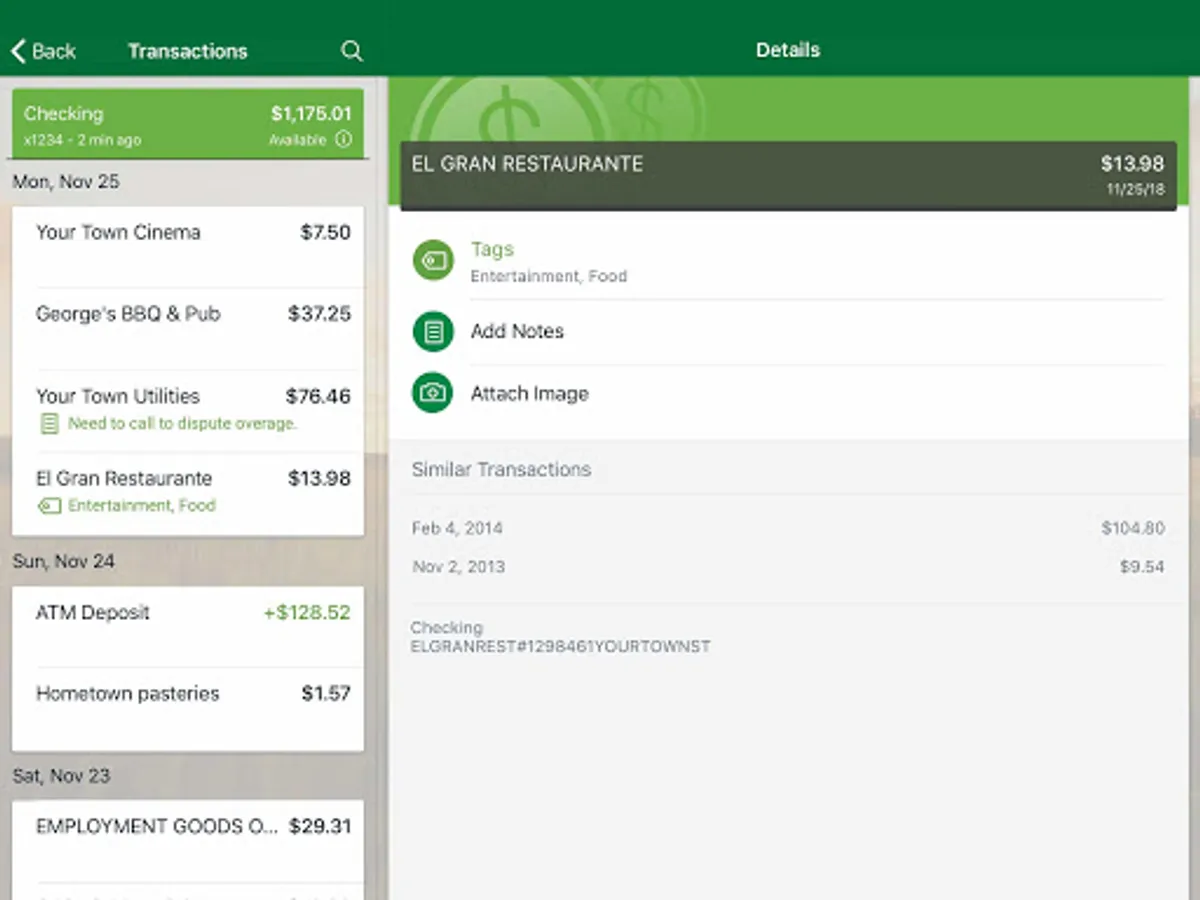Click the $37.25 amount for George's BBQ
The image size is (1200, 900).
pos(319,314)
